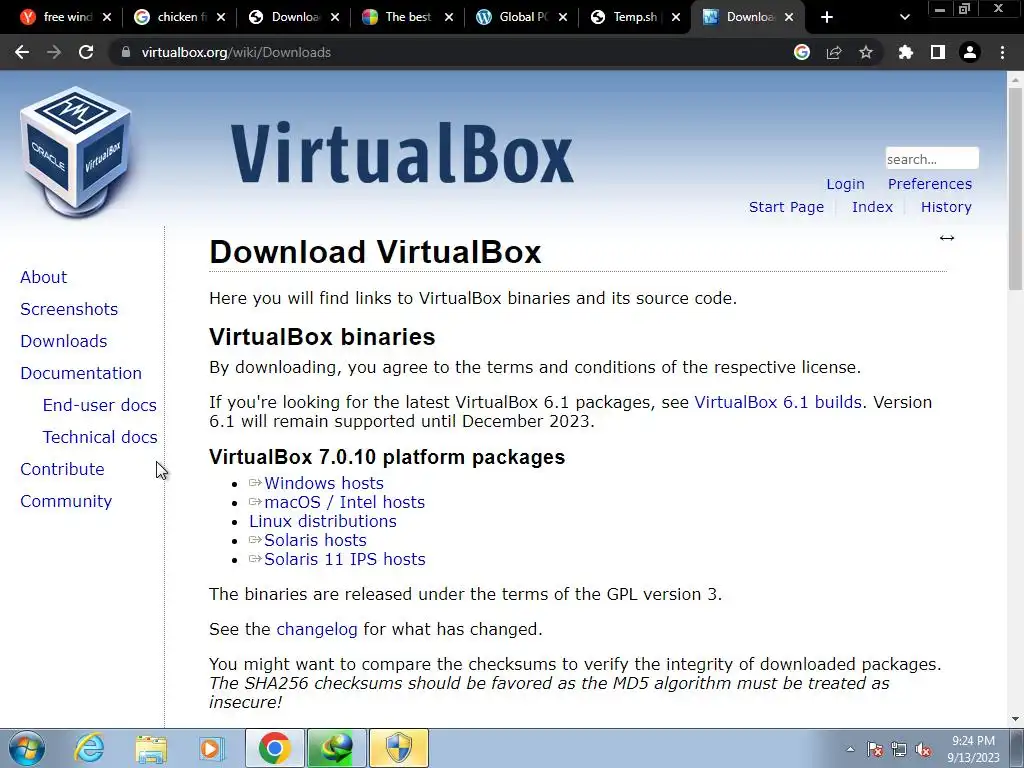Click the Chrome taskbar icon

coord(274,748)
